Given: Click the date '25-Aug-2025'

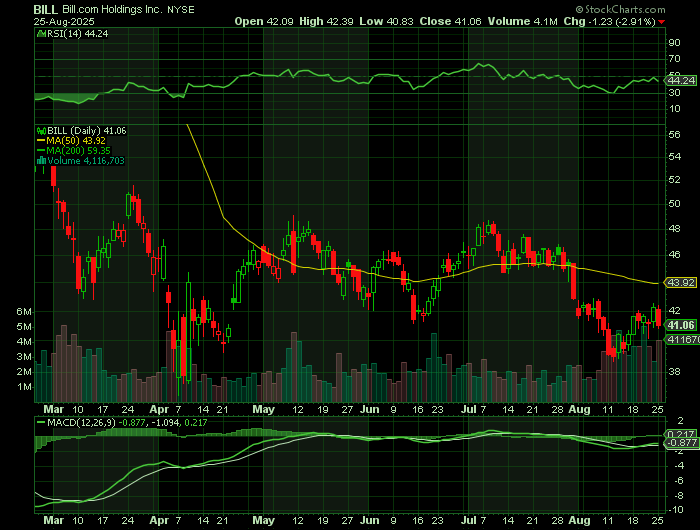Looking at the screenshot, I should coord(64,21).
